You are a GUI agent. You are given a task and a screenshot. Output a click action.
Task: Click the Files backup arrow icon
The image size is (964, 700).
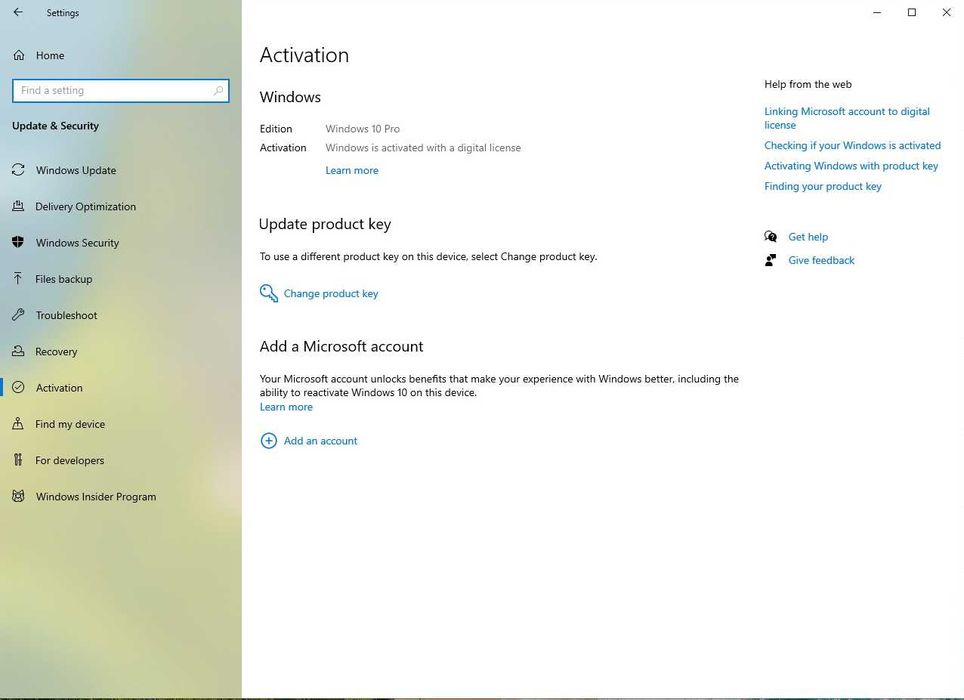point(18,278)
